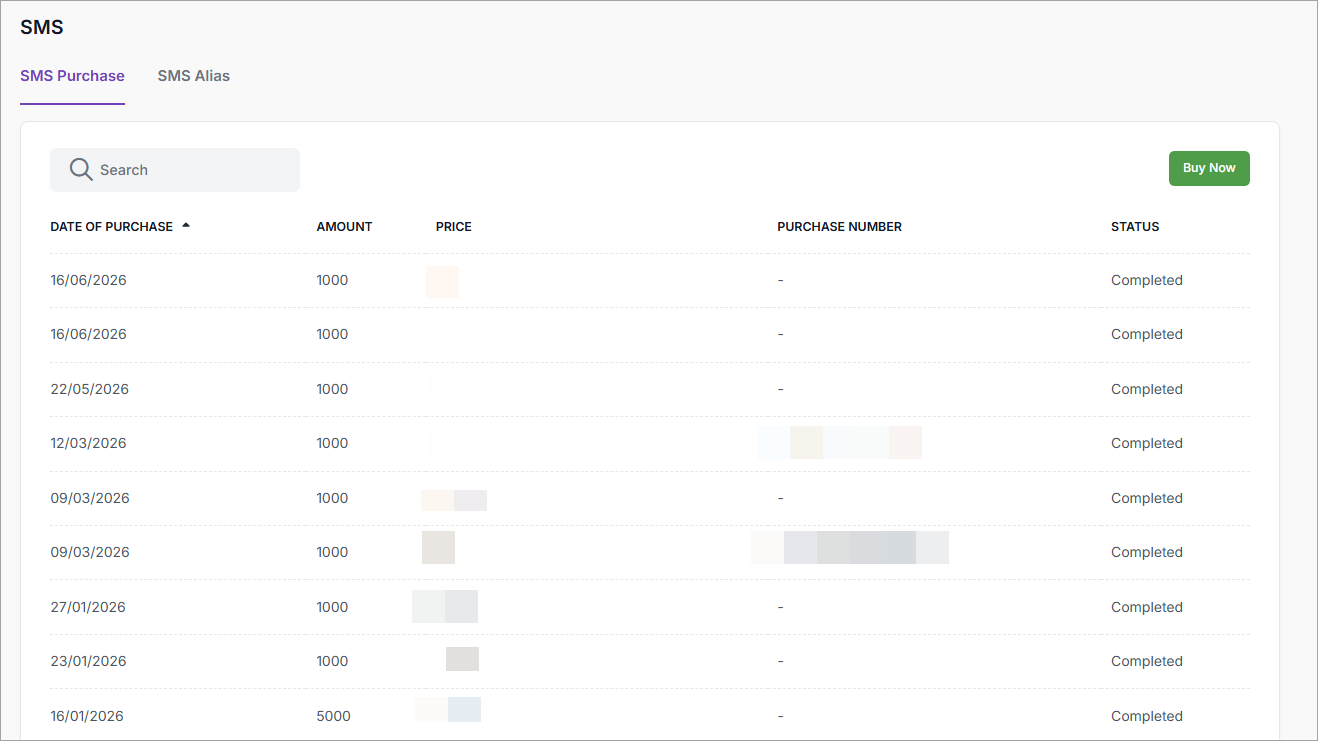
Task: Click Completed status in the 12/03/2026 row
Action: click(x=1147, y=443)
